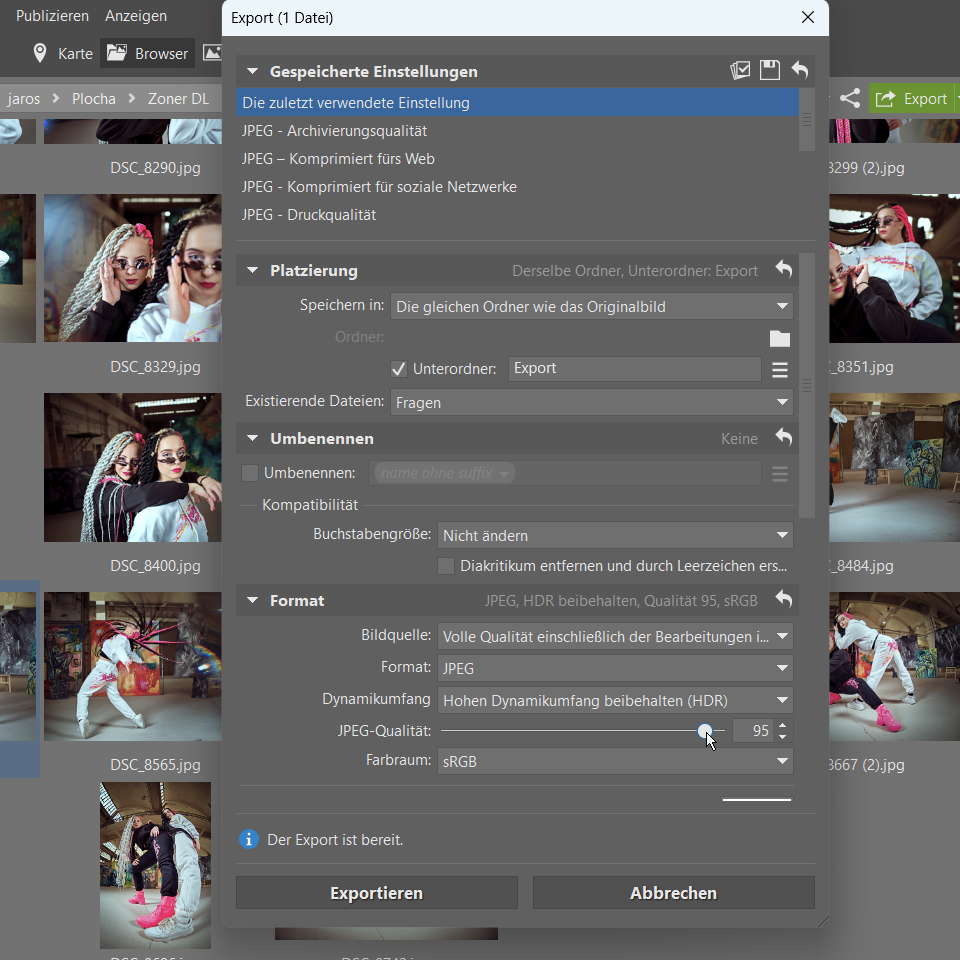Reset the Format section using its undo arrow
The image size is (960, 960).
pyautogui.click(x=783, y=600)
